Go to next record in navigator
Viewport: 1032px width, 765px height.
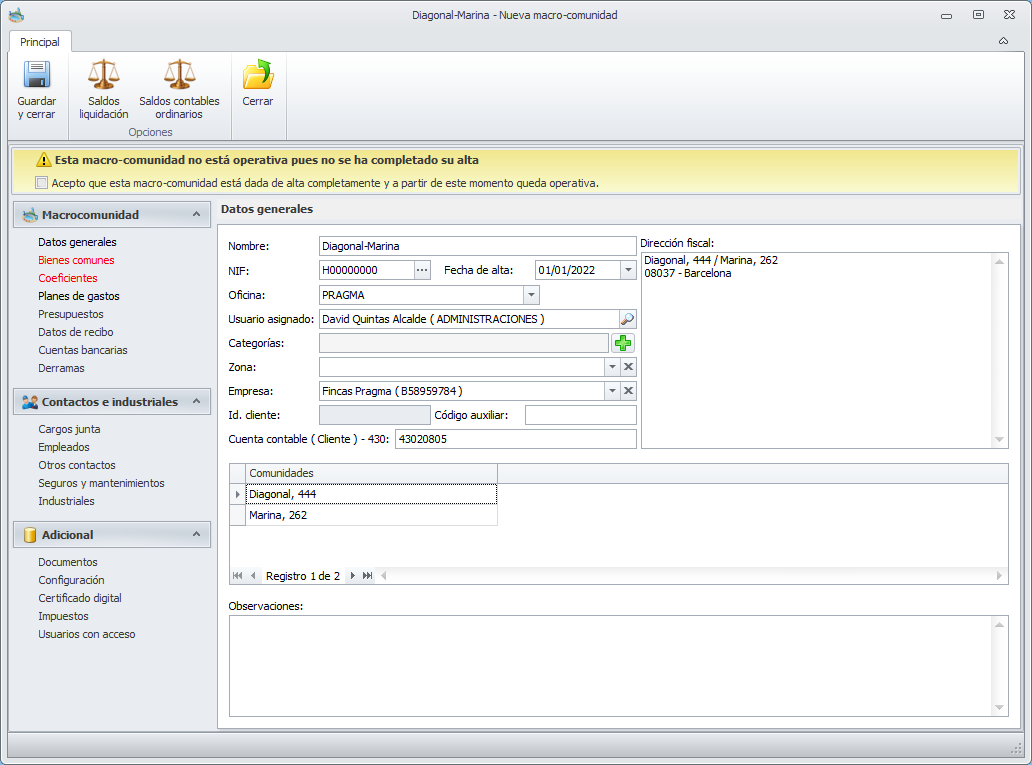point(353,576)
